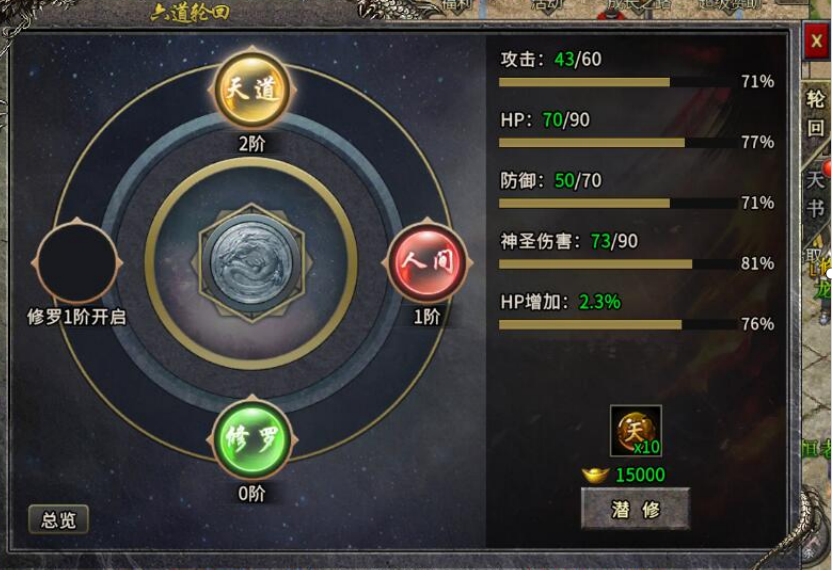The width and height of the screenshot is (832, 570).
Task: Click the 六道轮回 panel title
Action: click(190, 12)
